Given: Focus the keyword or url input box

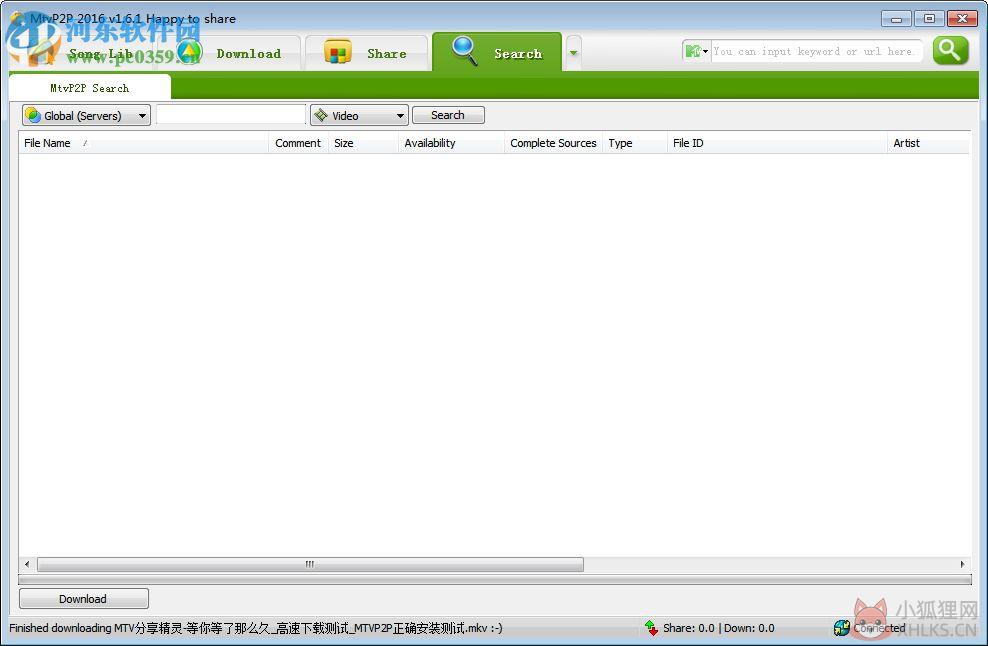Looking at the screenshot, I should pyautogui.click(x=817, y=51).
